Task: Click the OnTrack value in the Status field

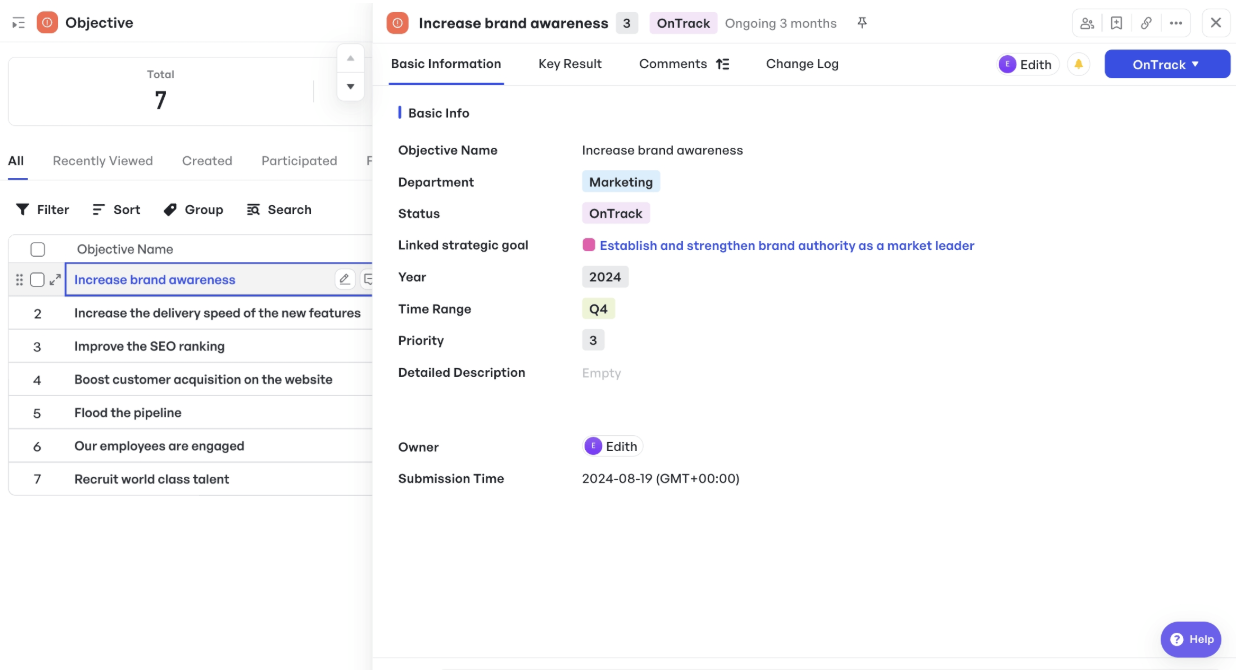Action: (616, 213)
